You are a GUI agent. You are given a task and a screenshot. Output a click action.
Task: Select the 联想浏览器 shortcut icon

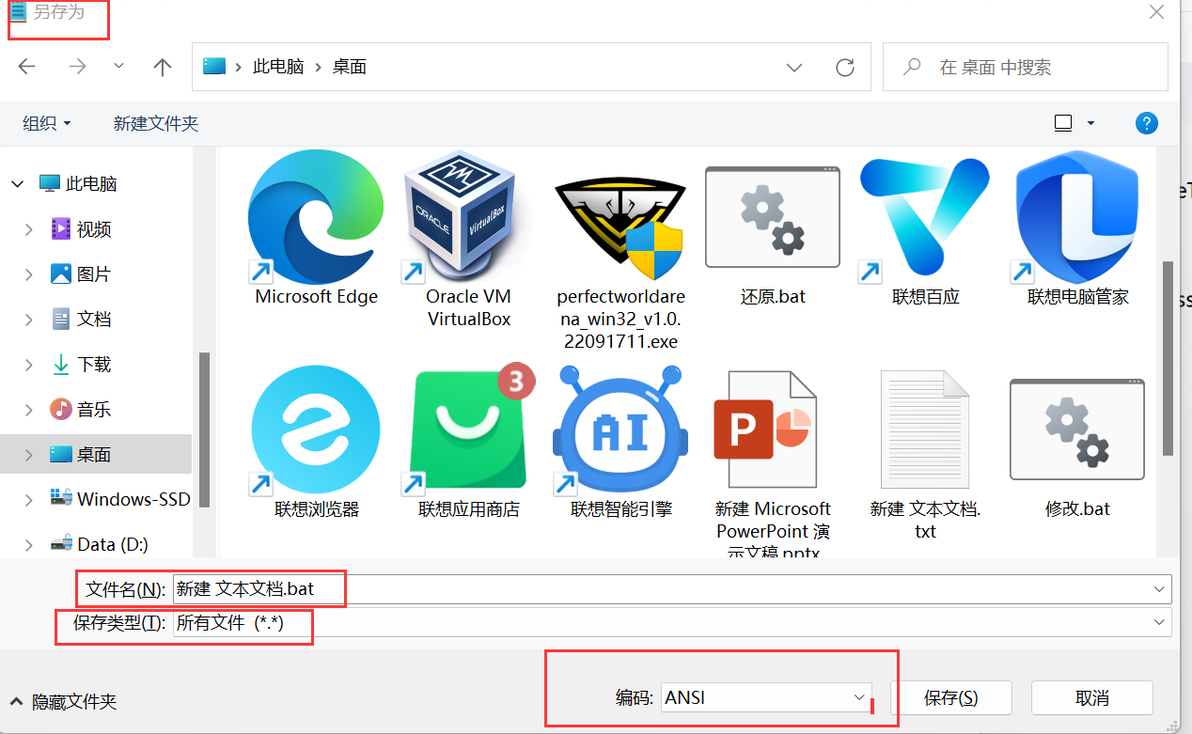coord(315,429)
